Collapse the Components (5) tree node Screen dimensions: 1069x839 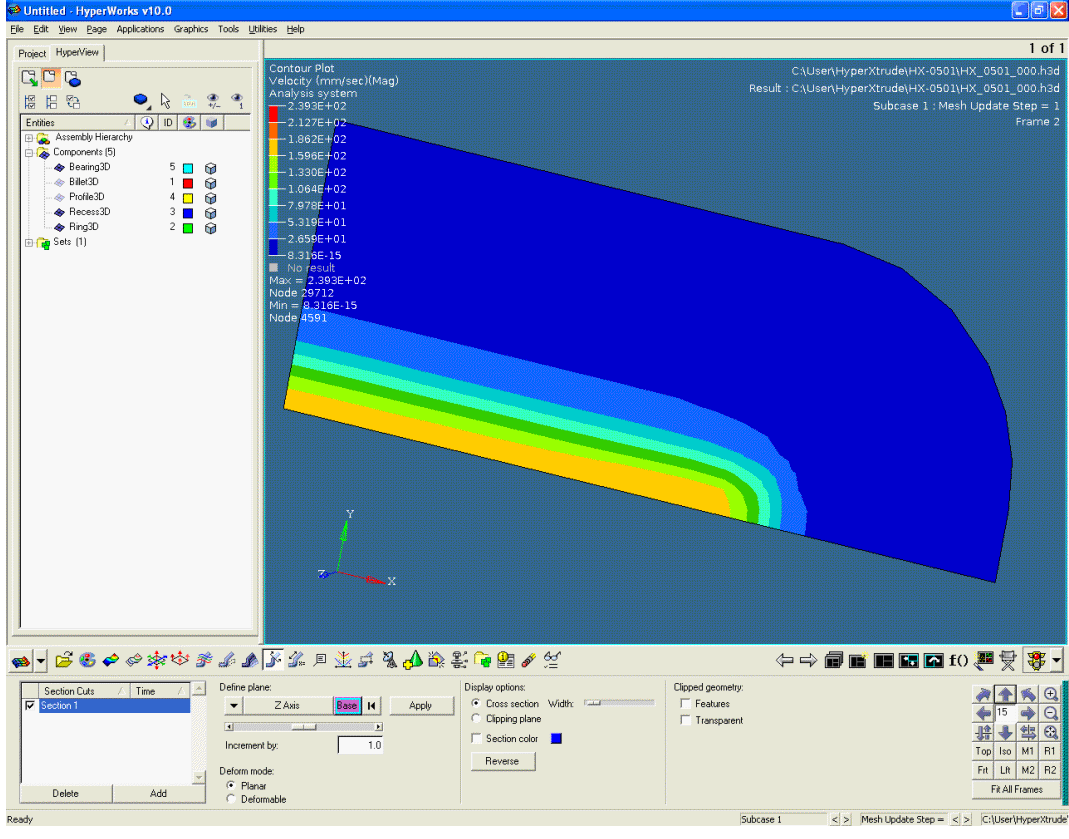click(29, 152)
